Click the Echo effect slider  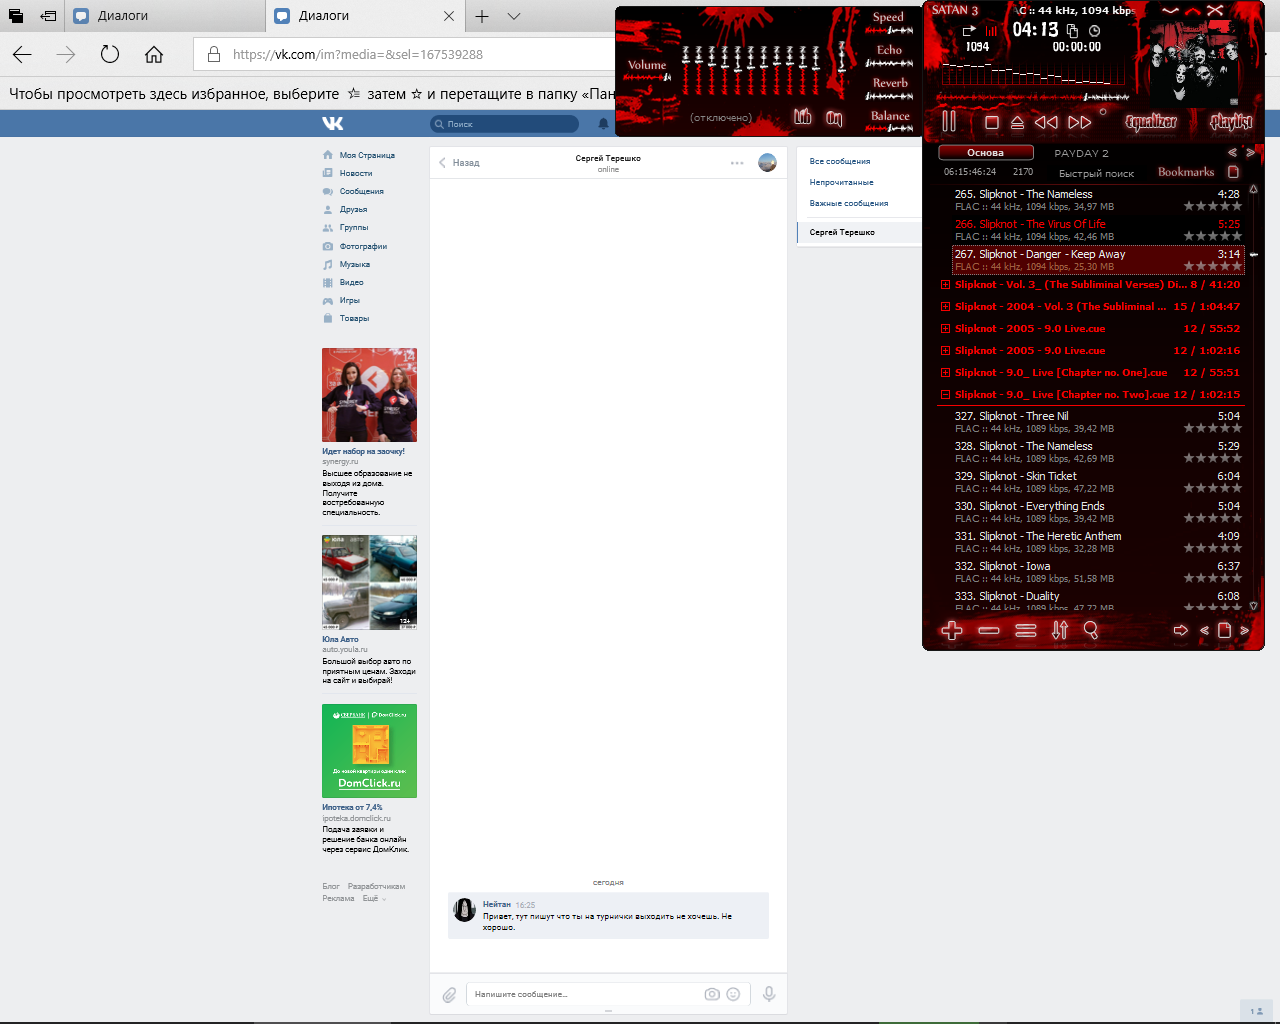(889, 64)
